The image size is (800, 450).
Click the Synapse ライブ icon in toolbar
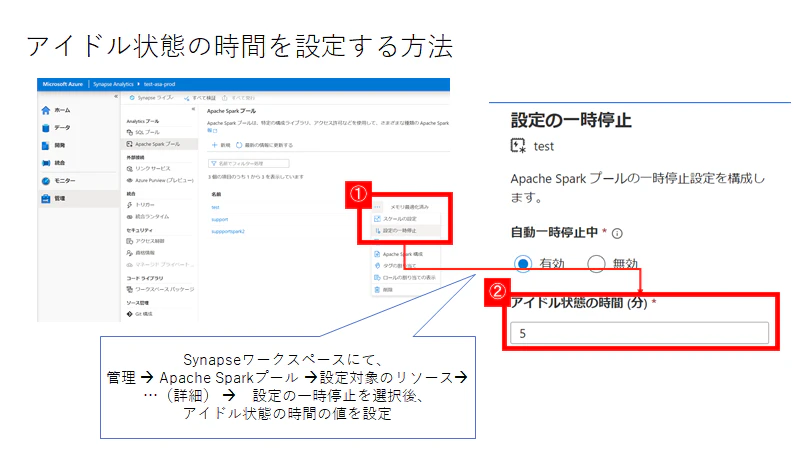tap(132, 97)
